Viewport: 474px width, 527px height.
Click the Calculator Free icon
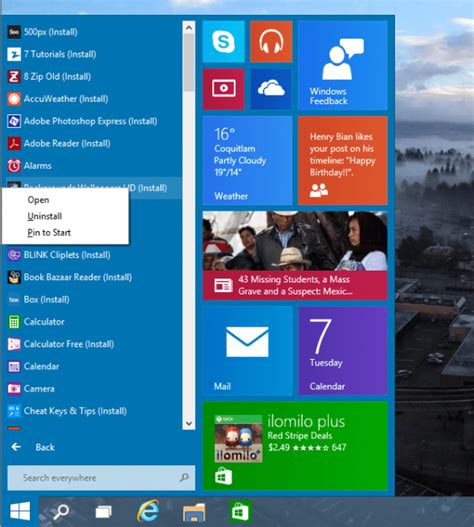pyautogui.click(x=14, y=344)
